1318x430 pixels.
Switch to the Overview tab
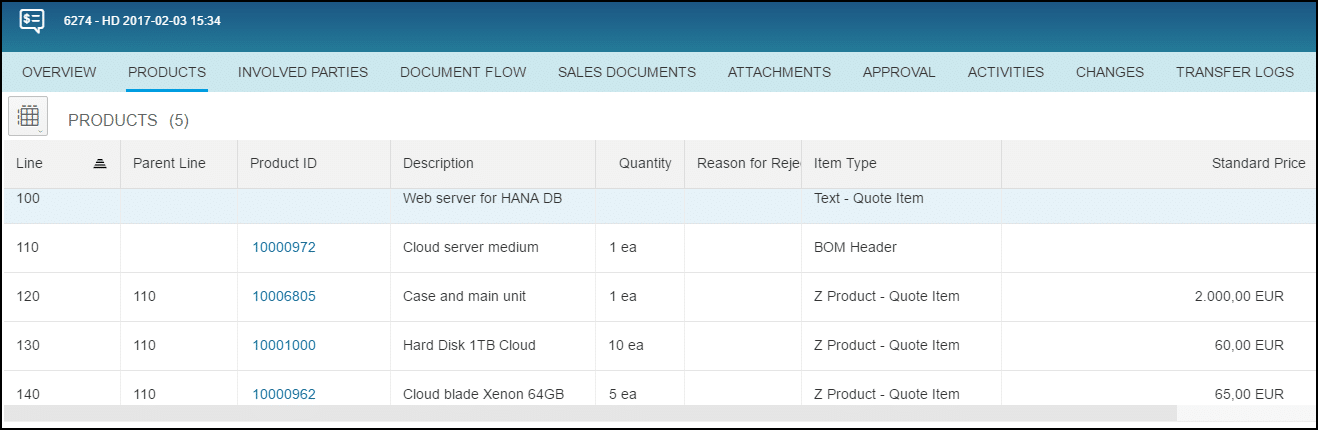(x=59, y=72)
